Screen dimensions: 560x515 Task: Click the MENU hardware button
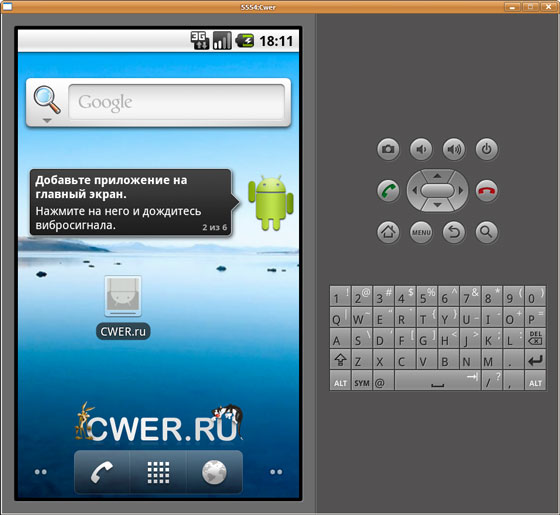click(421, 232)
